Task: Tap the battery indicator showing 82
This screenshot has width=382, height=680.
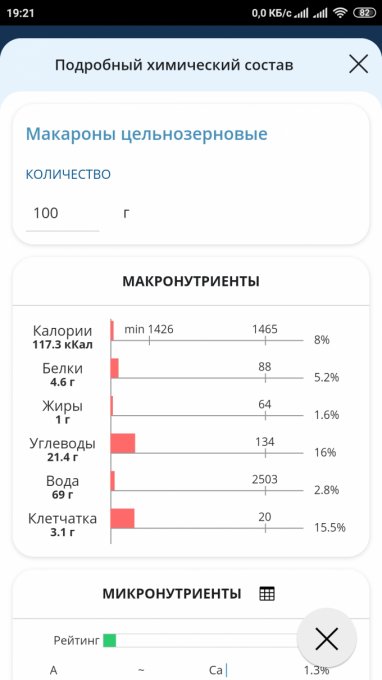Action: tap(365, 13)
